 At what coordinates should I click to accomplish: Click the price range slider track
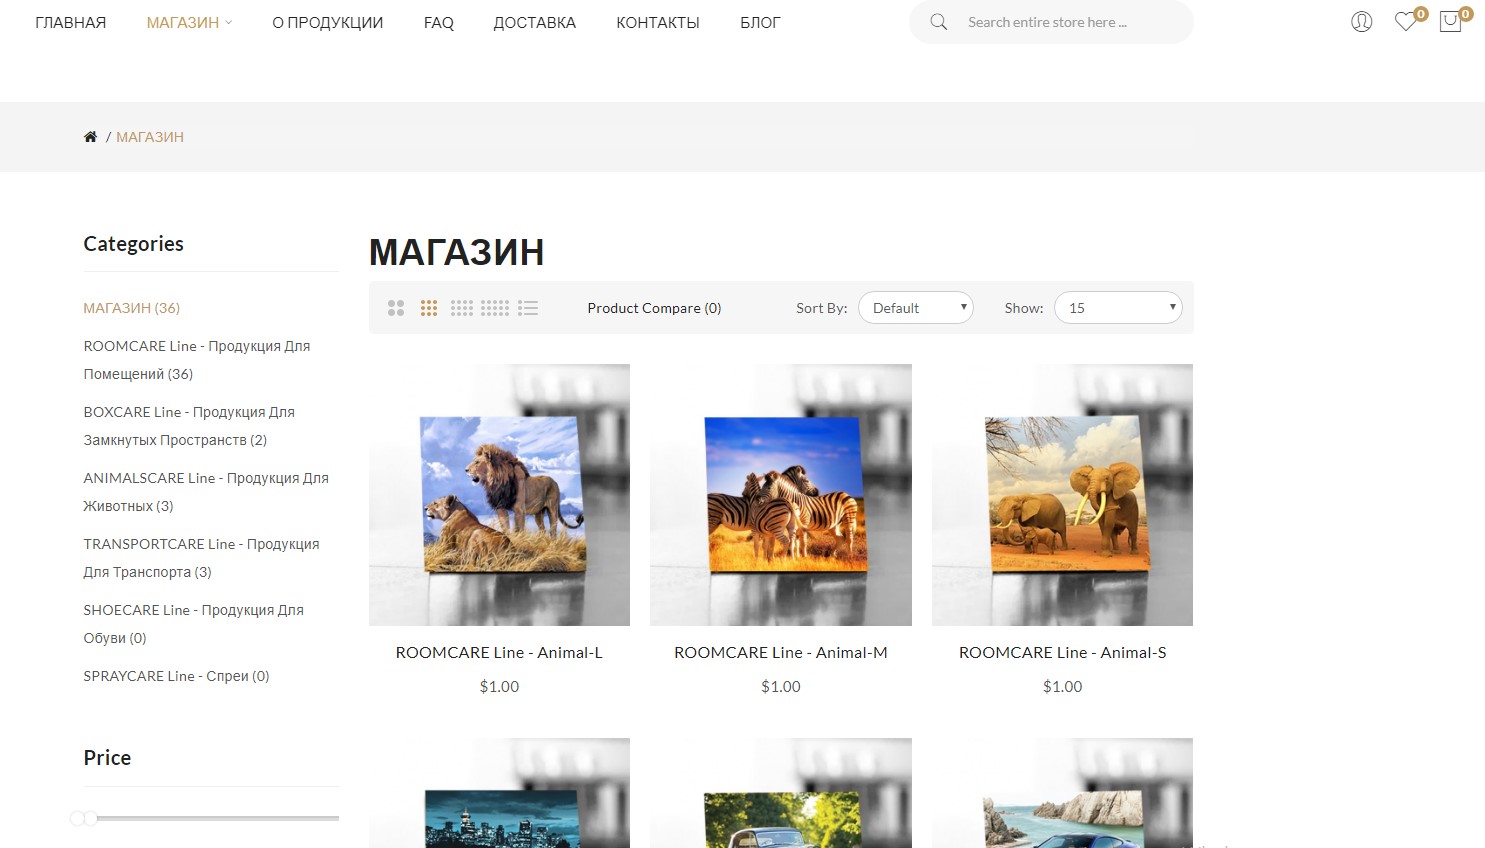(x=211, y=818)
